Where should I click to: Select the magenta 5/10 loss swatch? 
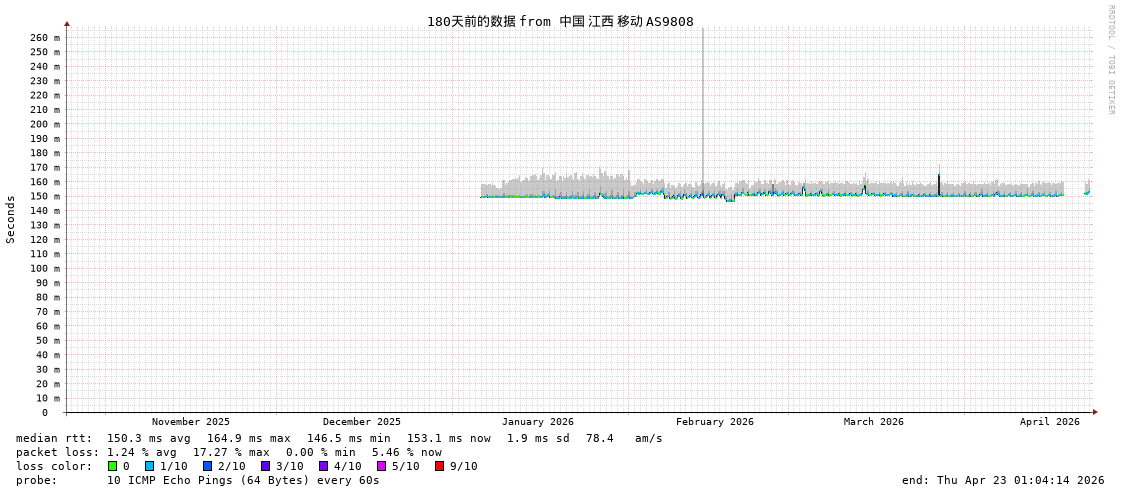[381, 466]
